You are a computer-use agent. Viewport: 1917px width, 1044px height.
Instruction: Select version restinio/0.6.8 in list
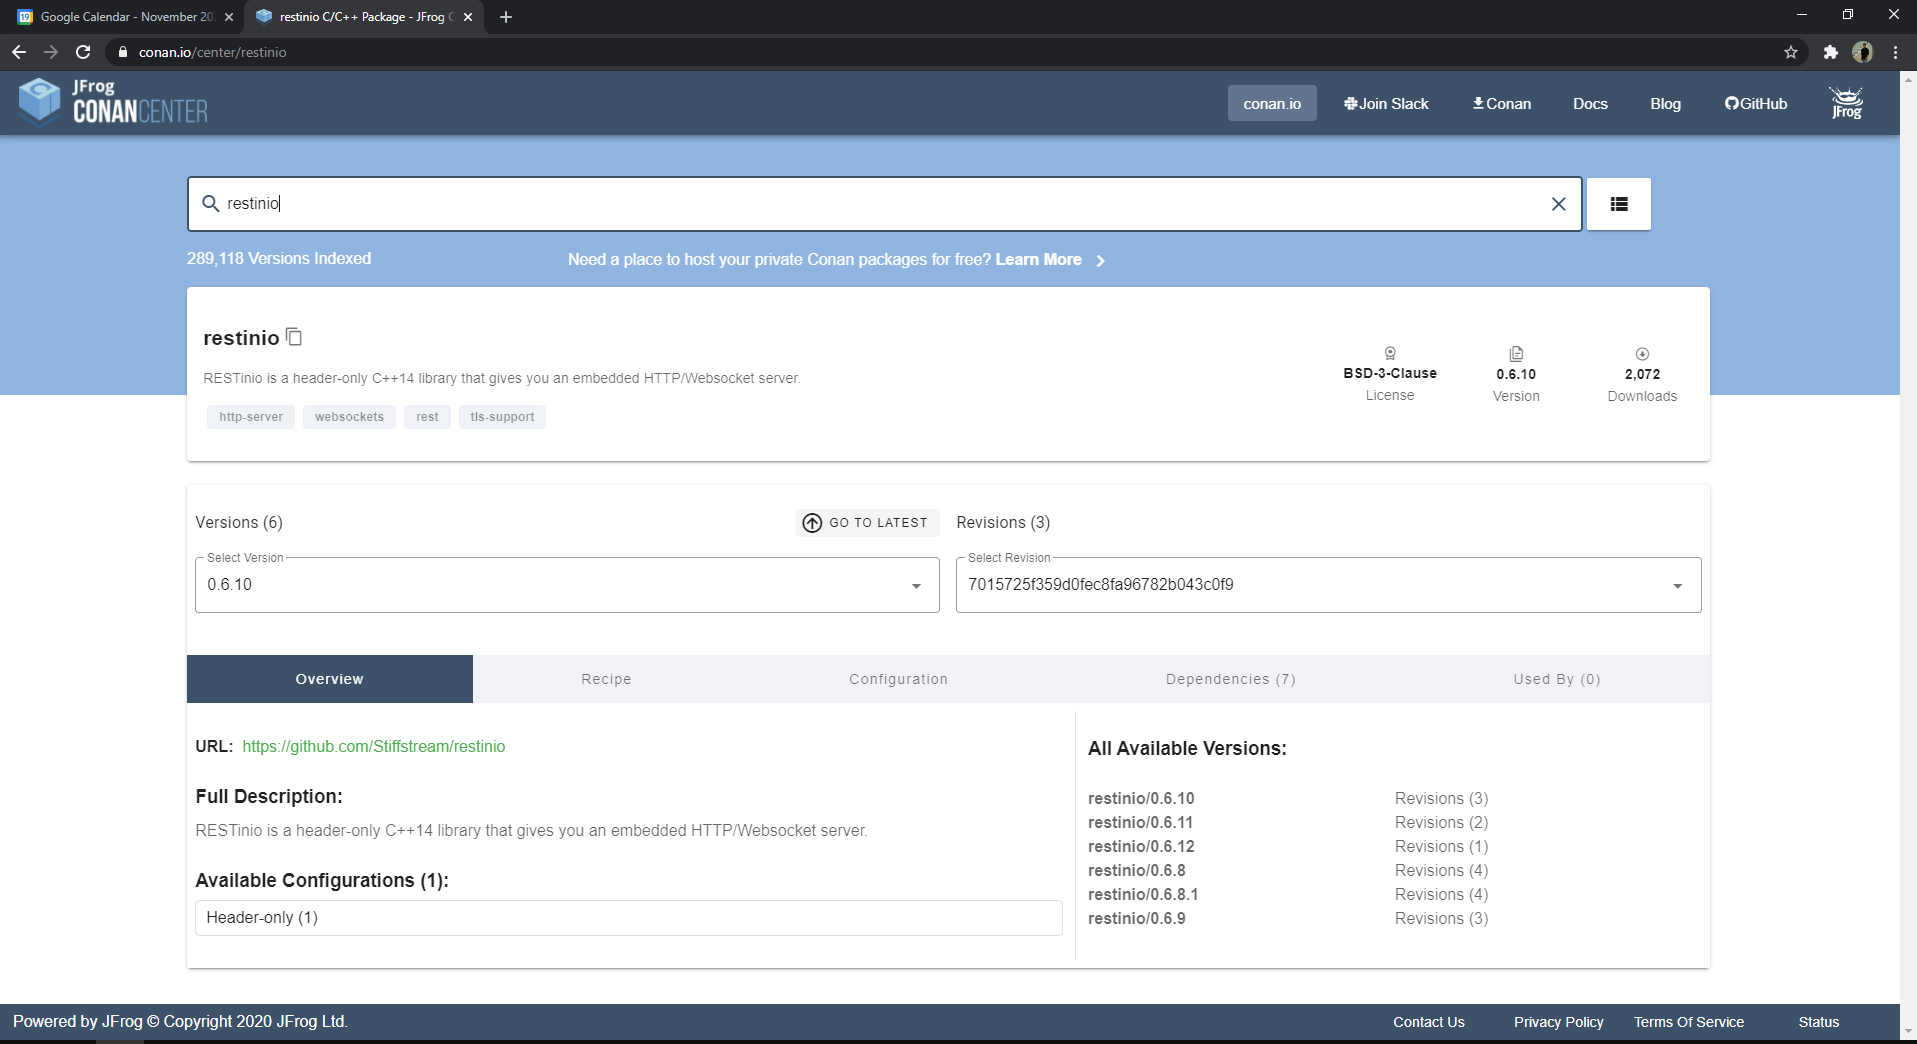coord(1136,870)
